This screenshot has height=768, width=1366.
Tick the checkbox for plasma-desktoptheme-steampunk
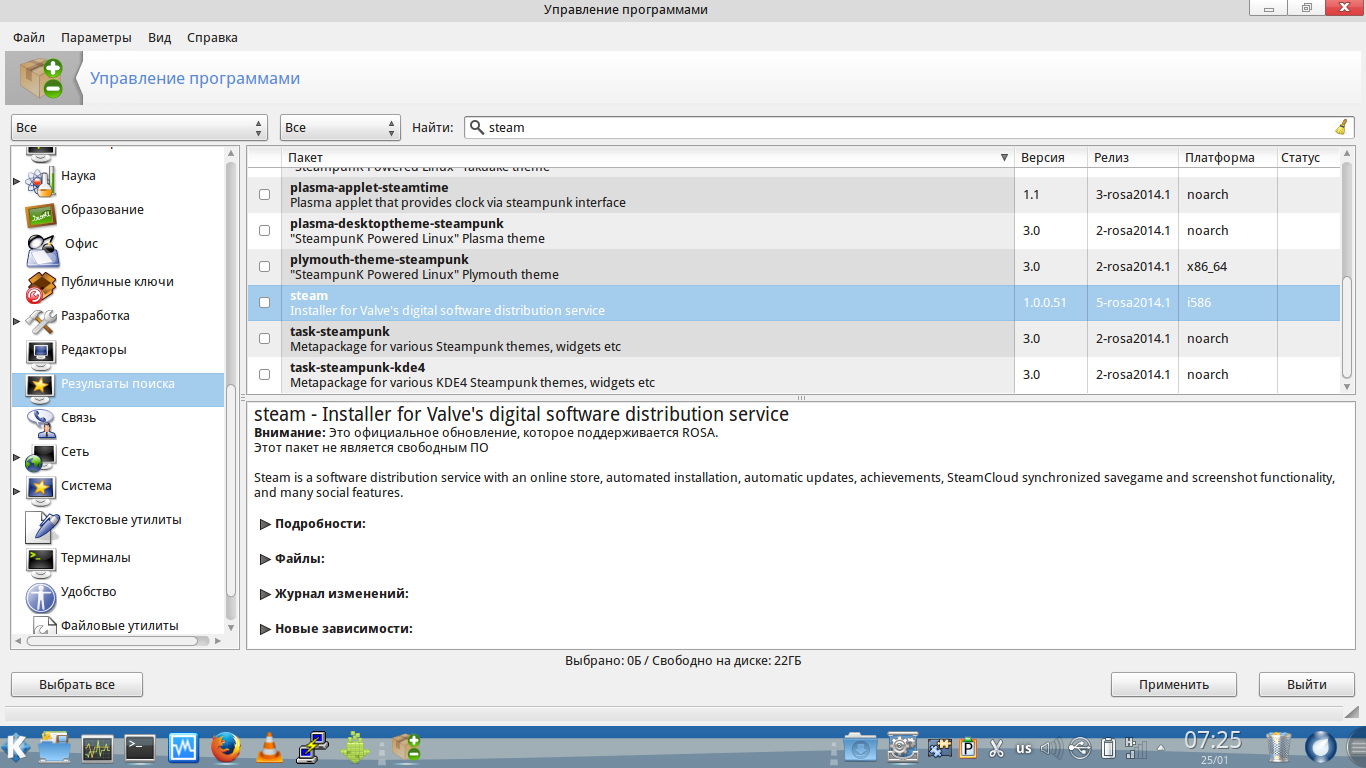tap(264, 231)
